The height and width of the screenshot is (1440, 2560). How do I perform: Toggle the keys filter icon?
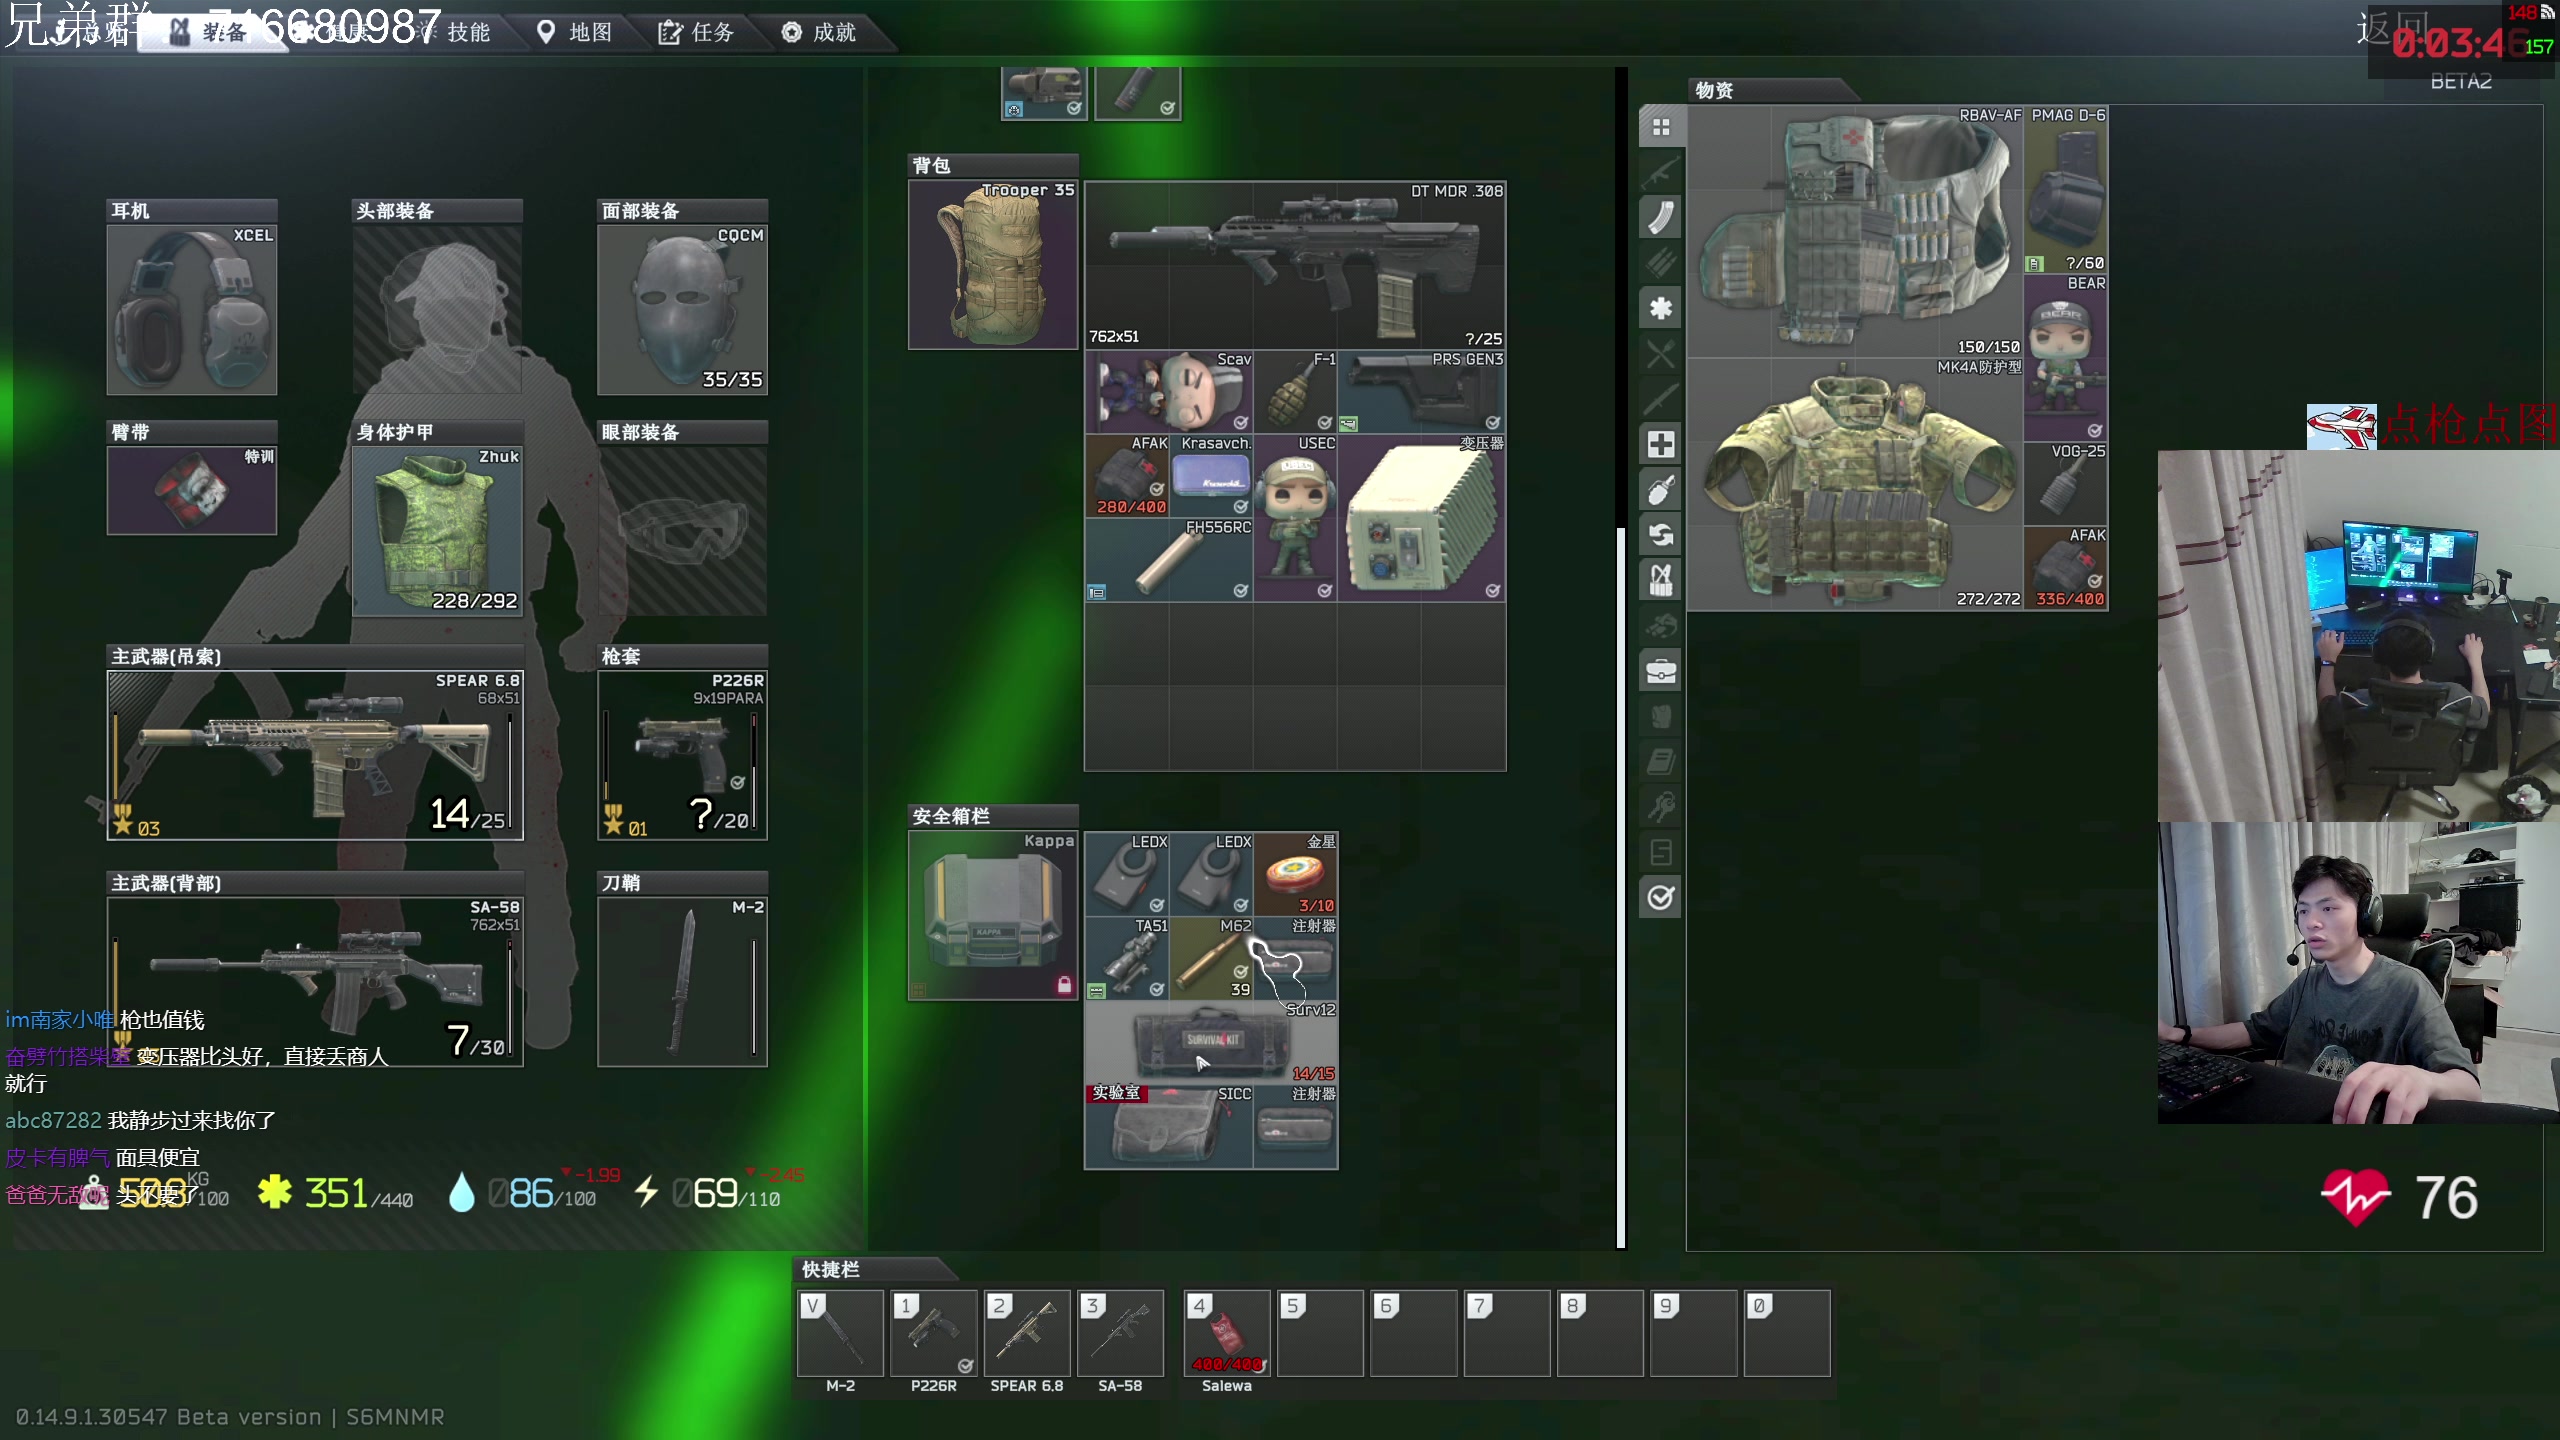(x=1661, y=806)
